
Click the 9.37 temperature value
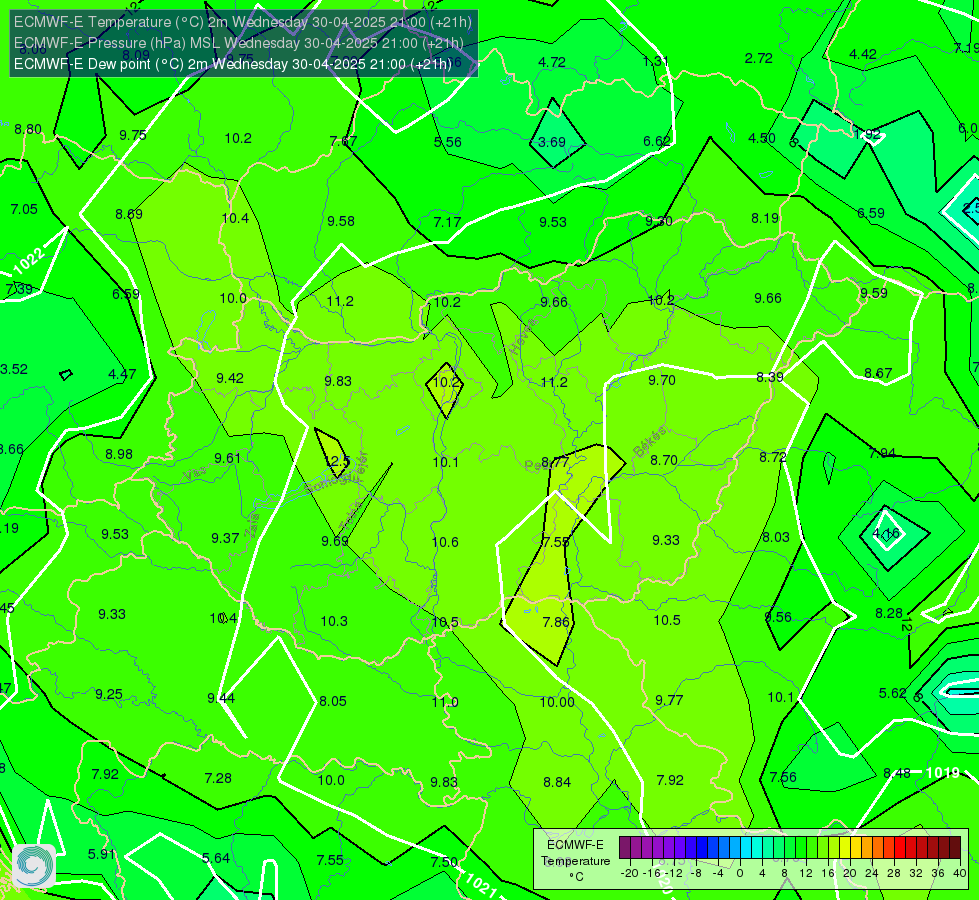[x=225, y=538]
